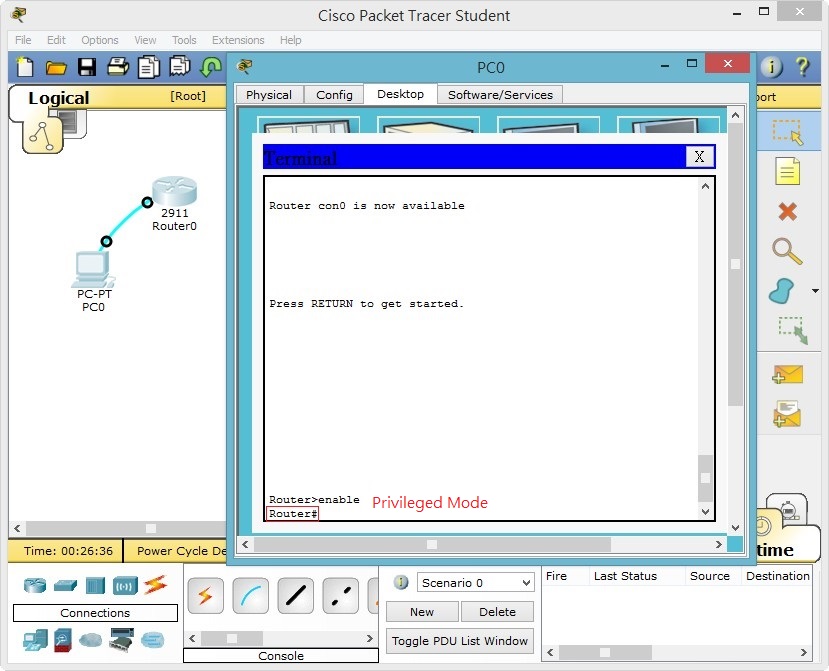Click terminal scrollbar up arrow

(705, 186)
